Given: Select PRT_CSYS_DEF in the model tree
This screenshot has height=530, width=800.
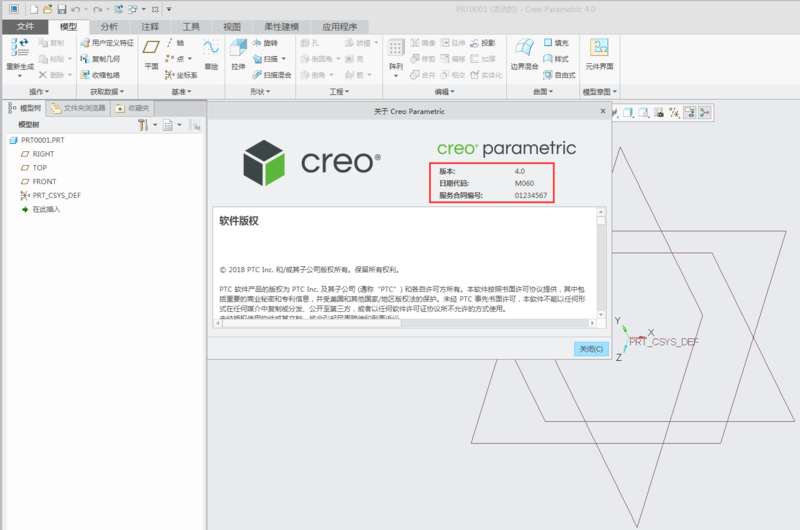Looking at the screenshot, I should click(x=50, y=195).
